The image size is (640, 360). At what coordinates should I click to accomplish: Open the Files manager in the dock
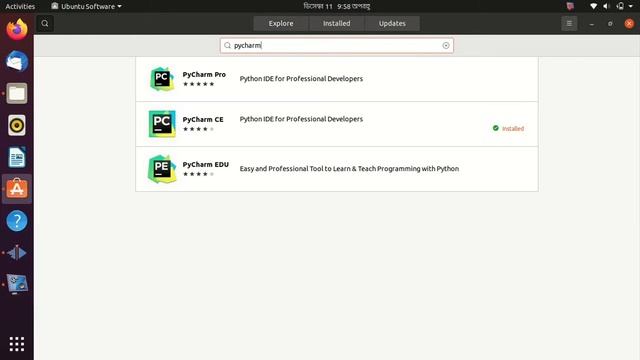pyautogui.click(x=17, y=93)
